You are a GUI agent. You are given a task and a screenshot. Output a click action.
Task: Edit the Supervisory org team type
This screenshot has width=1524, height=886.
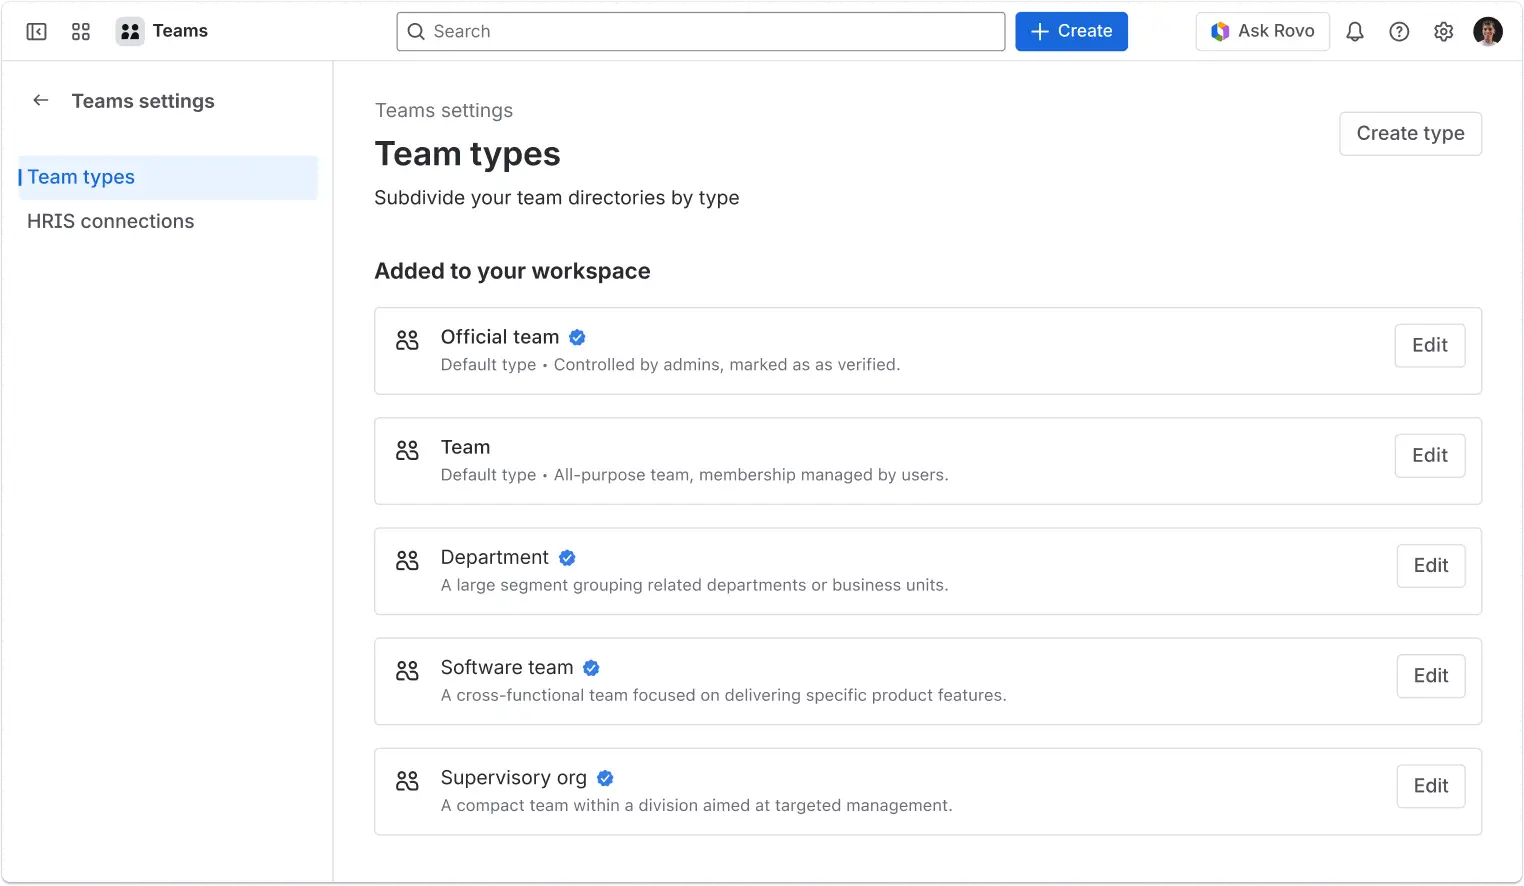coord(1430,786)
